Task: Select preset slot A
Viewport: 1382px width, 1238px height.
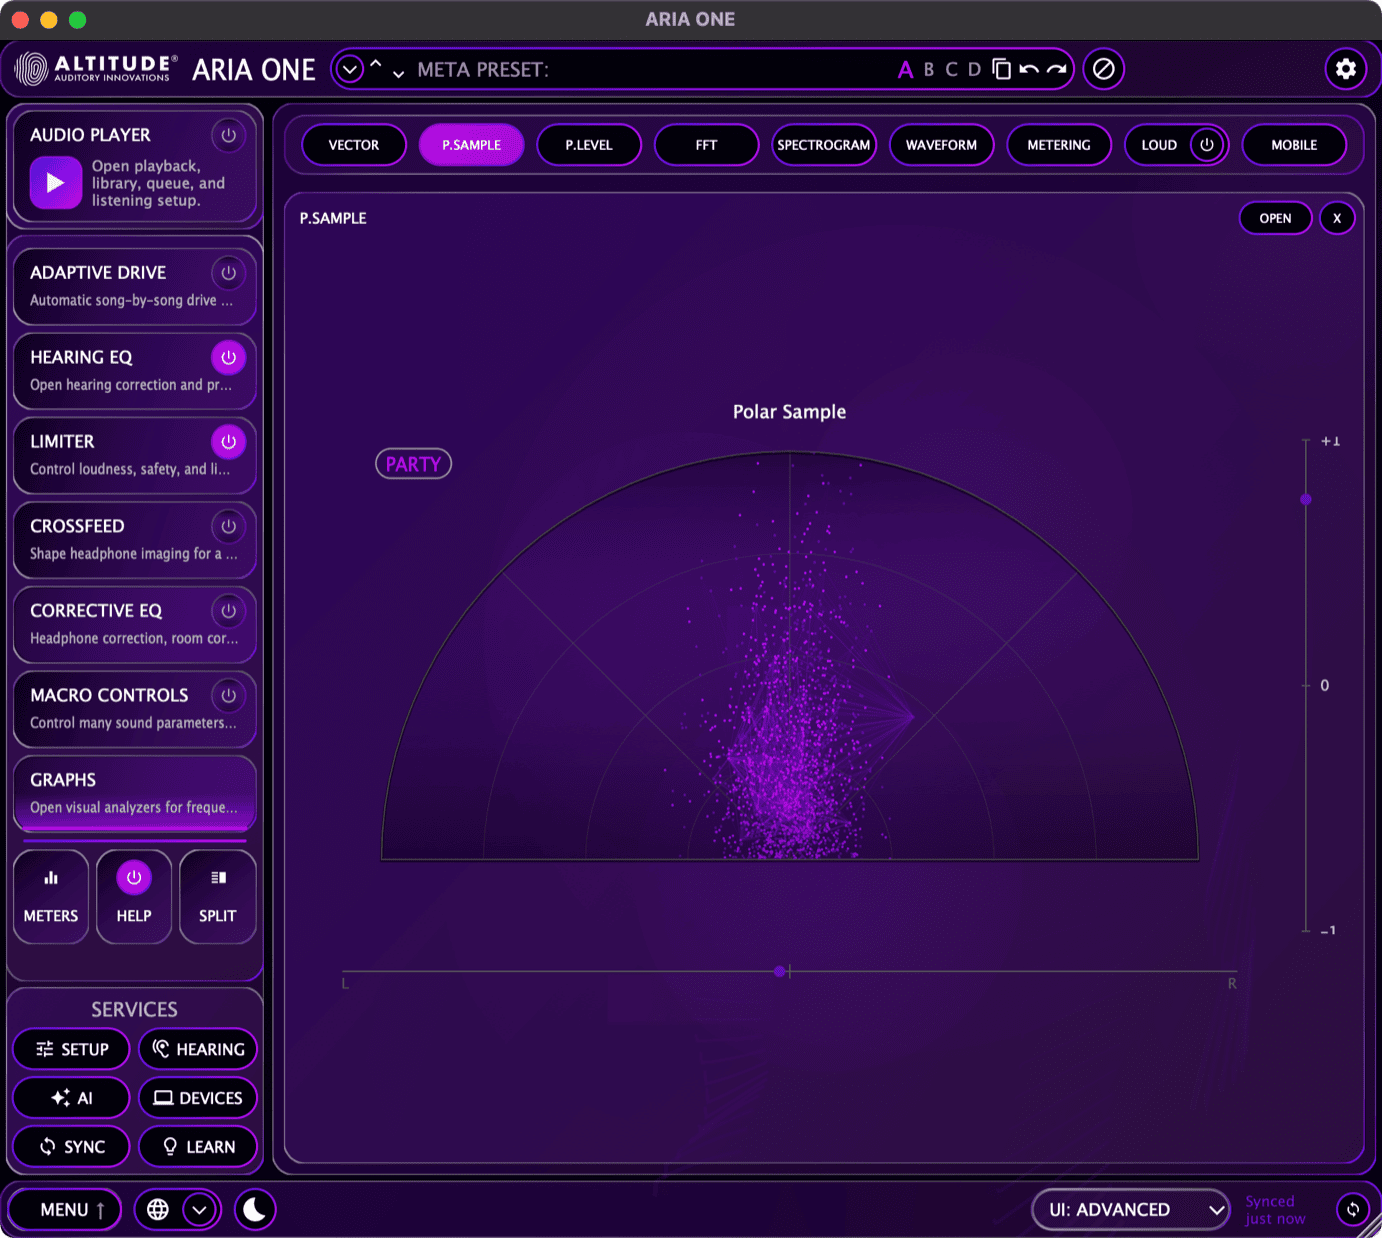Action: pos(905,70)
